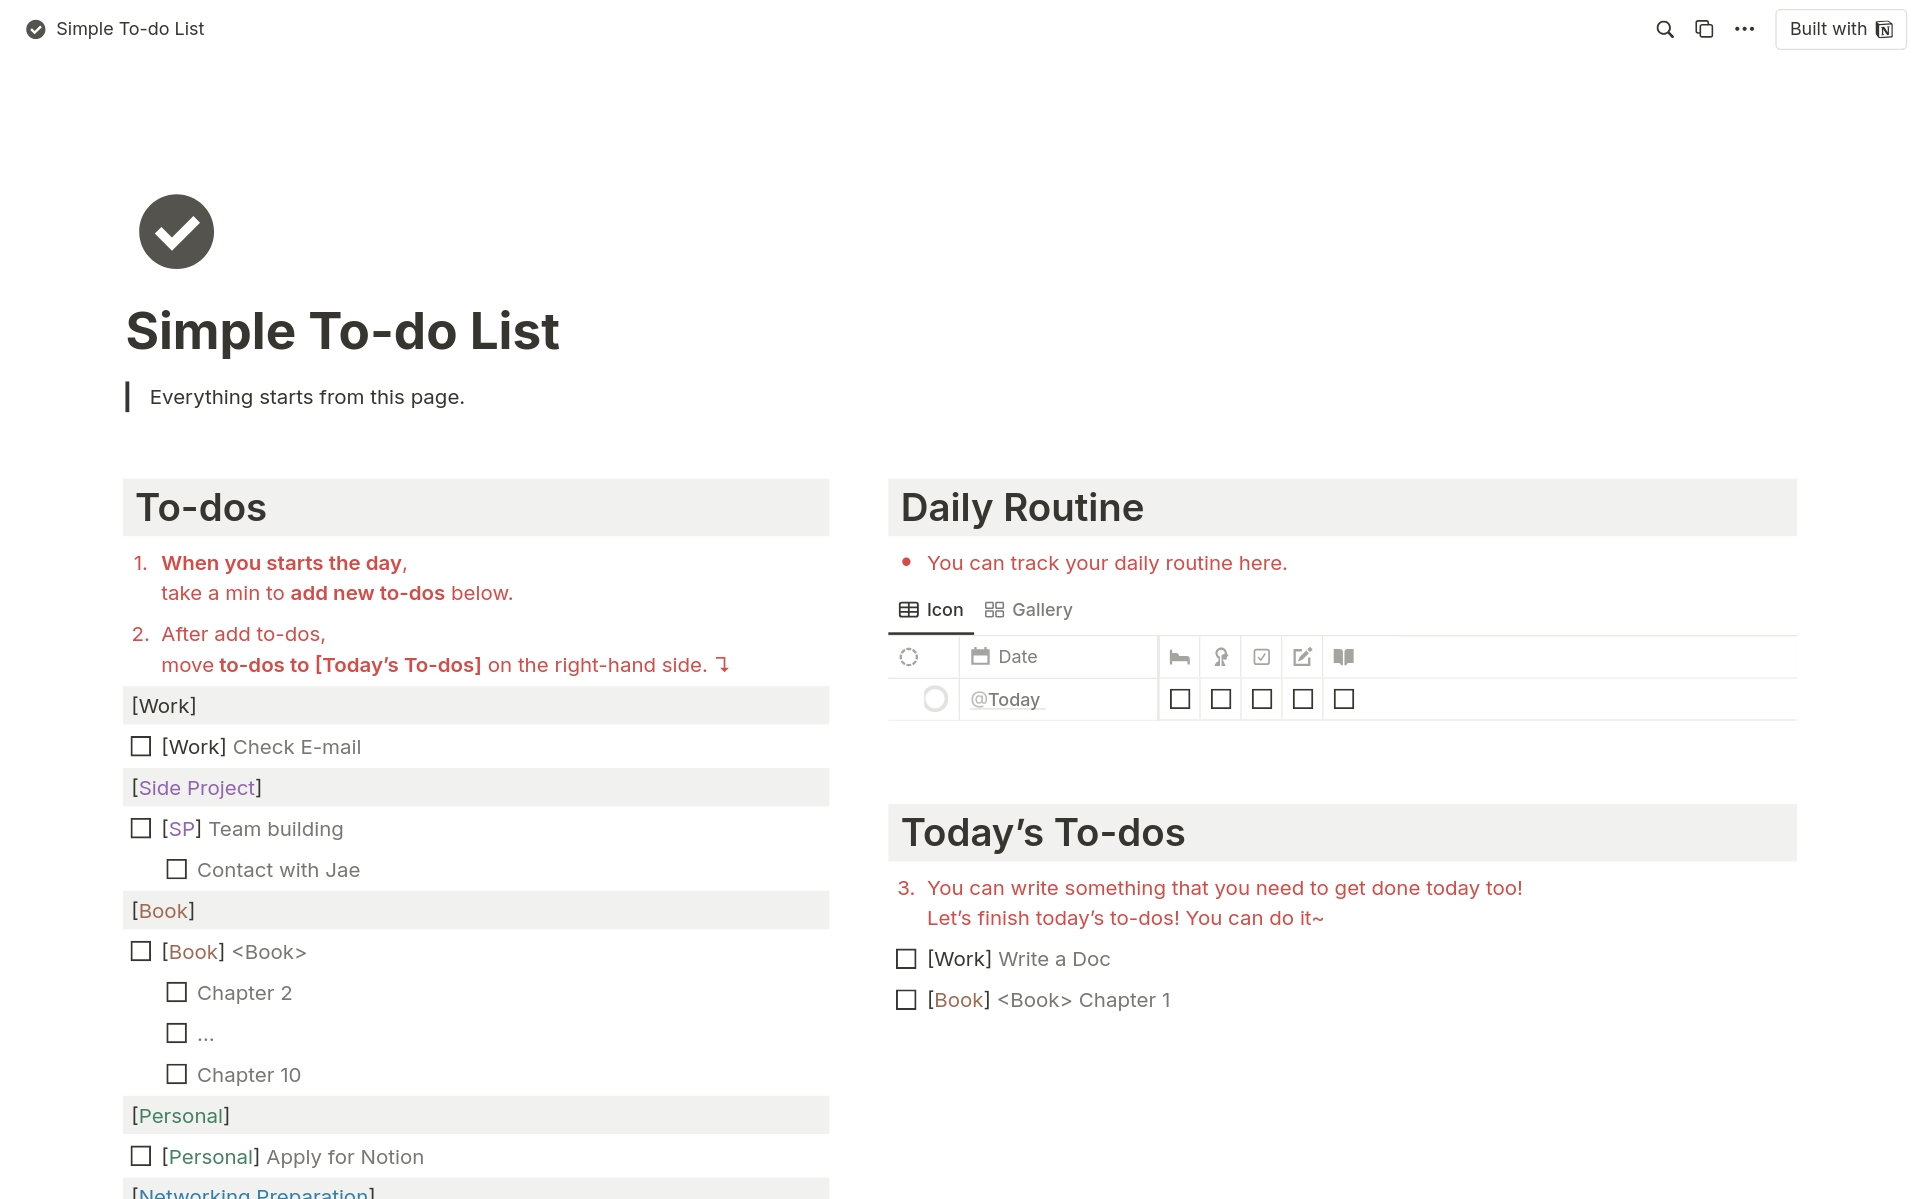Click the bookmark icon in Daily Routine
This screenshot has height=1199, width=1920.
click(1343, 656)
